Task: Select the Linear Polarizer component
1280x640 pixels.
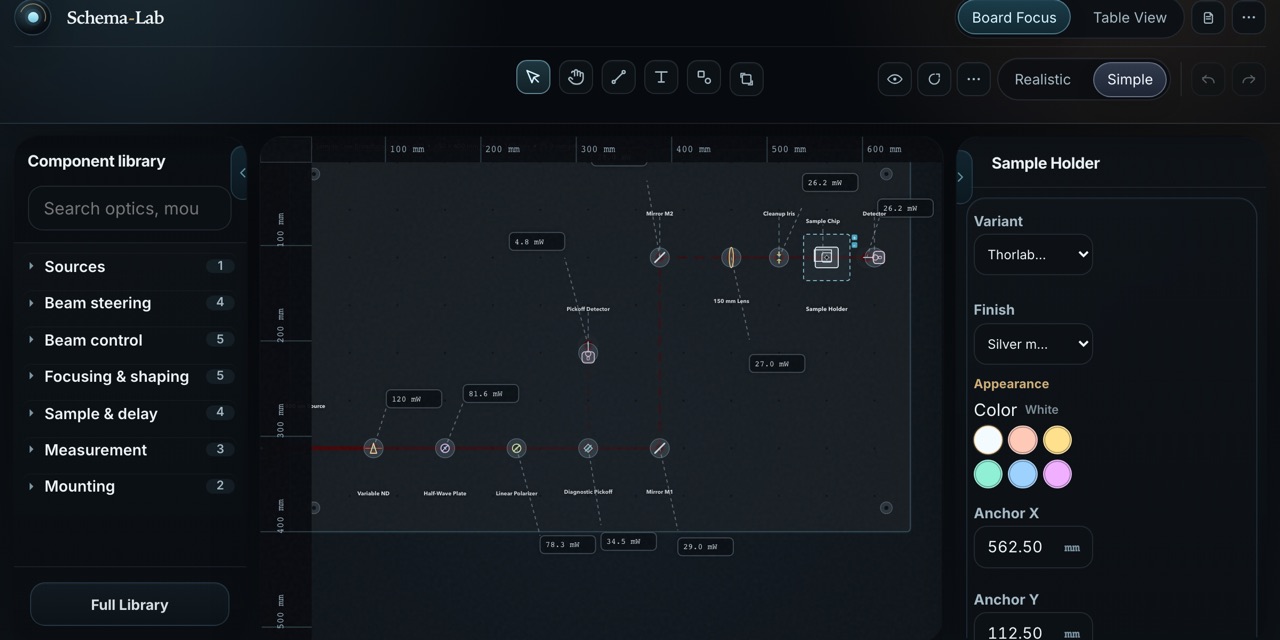Action: (516, 448)
